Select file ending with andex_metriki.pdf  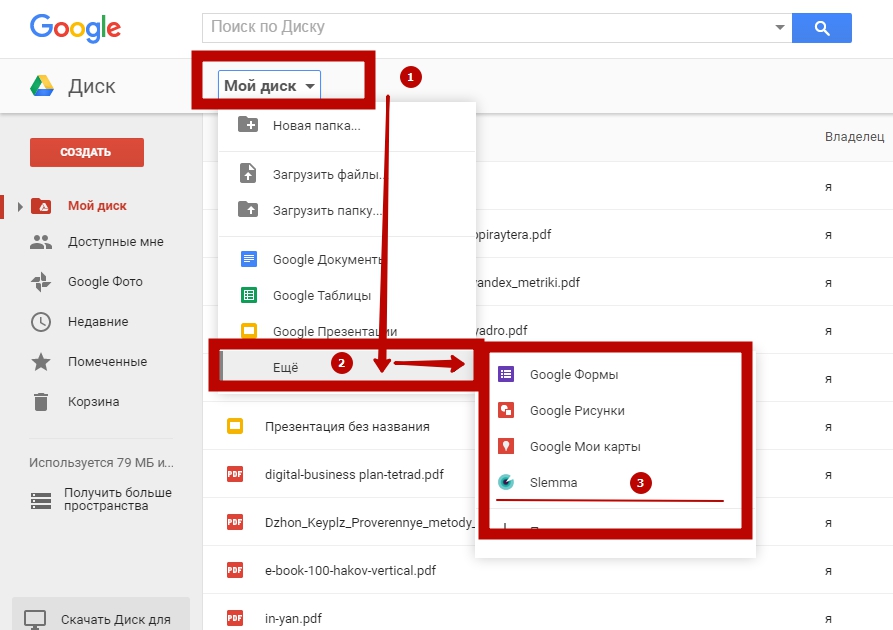(528, 283)
